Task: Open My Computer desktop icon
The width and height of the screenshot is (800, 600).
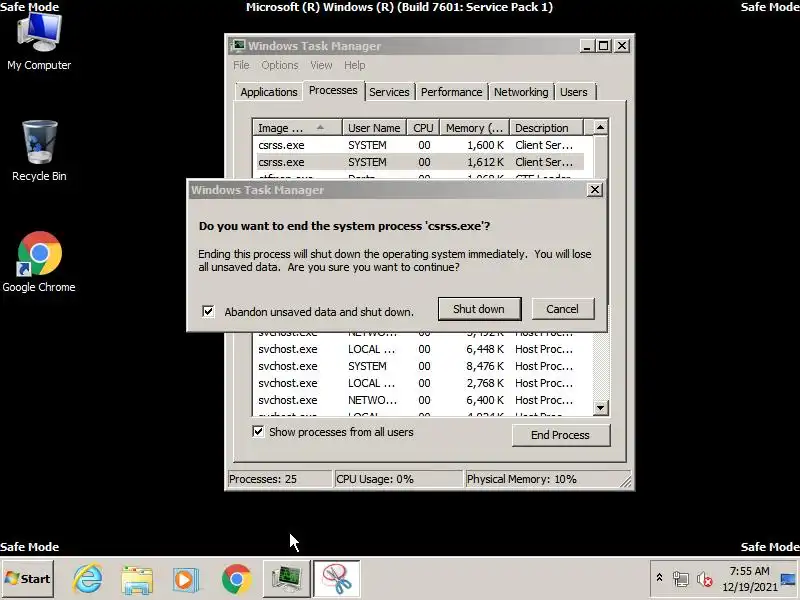Action: [x=39, y=42]
